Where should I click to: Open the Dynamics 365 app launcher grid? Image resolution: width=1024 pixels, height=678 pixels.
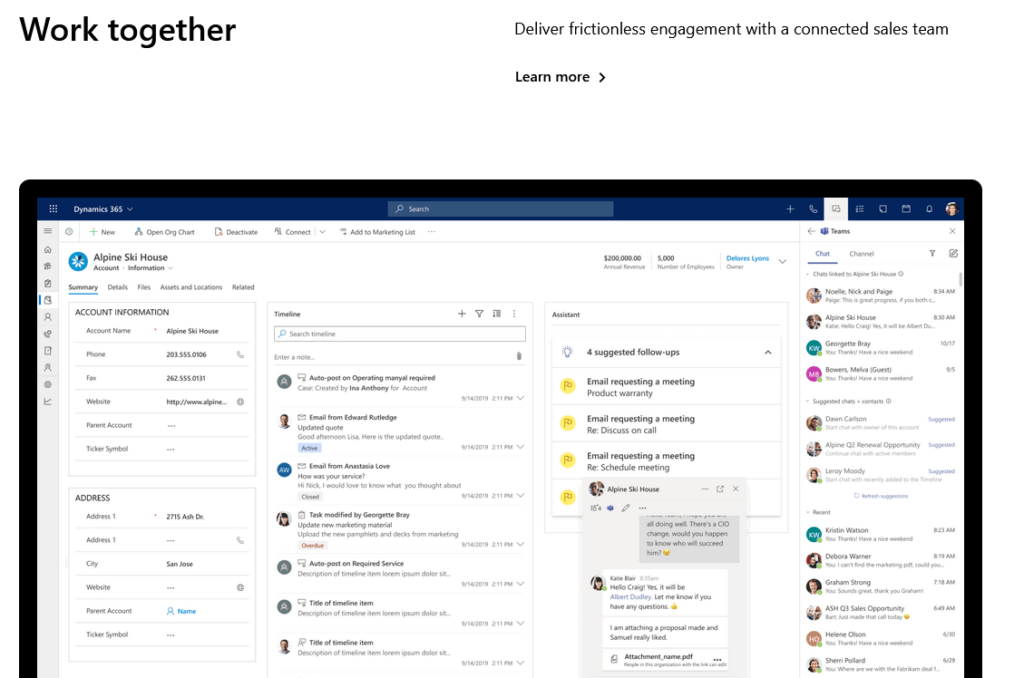click(53, 209)
